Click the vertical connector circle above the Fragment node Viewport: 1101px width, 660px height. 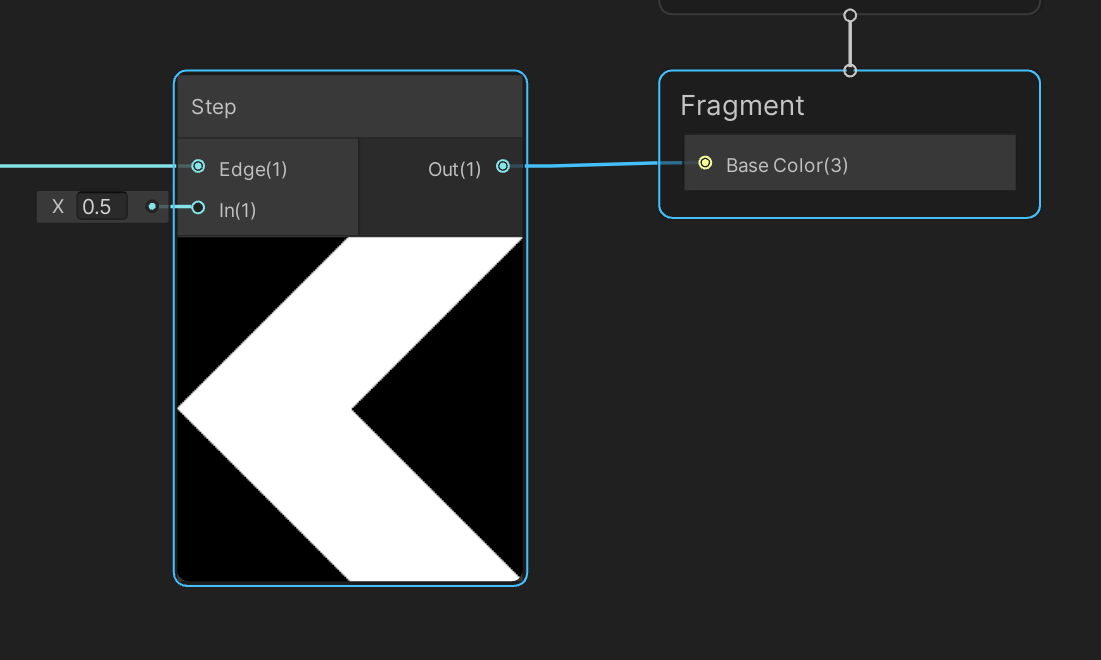849,71
